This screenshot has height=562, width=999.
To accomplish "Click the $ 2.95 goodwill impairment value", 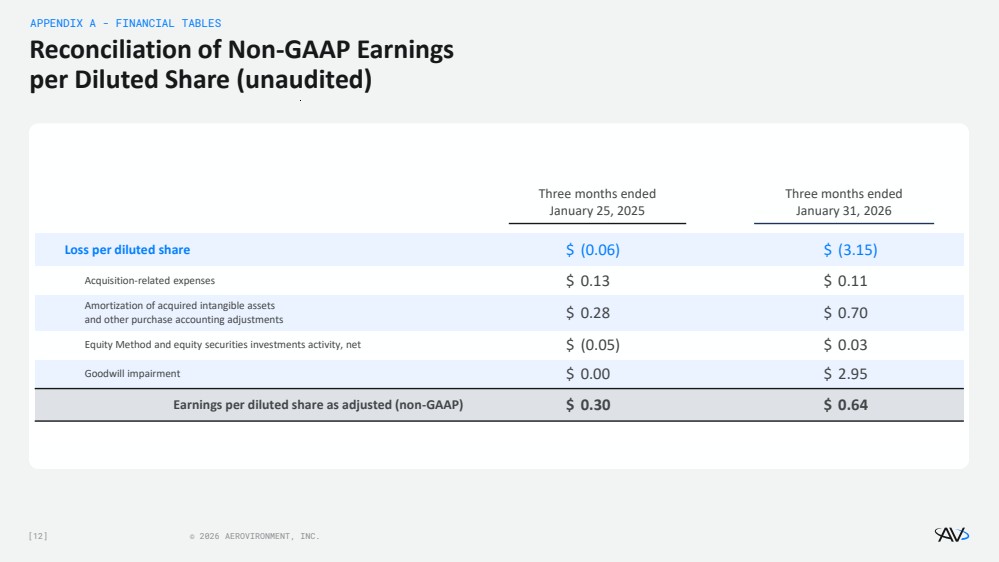I will 845,374.
